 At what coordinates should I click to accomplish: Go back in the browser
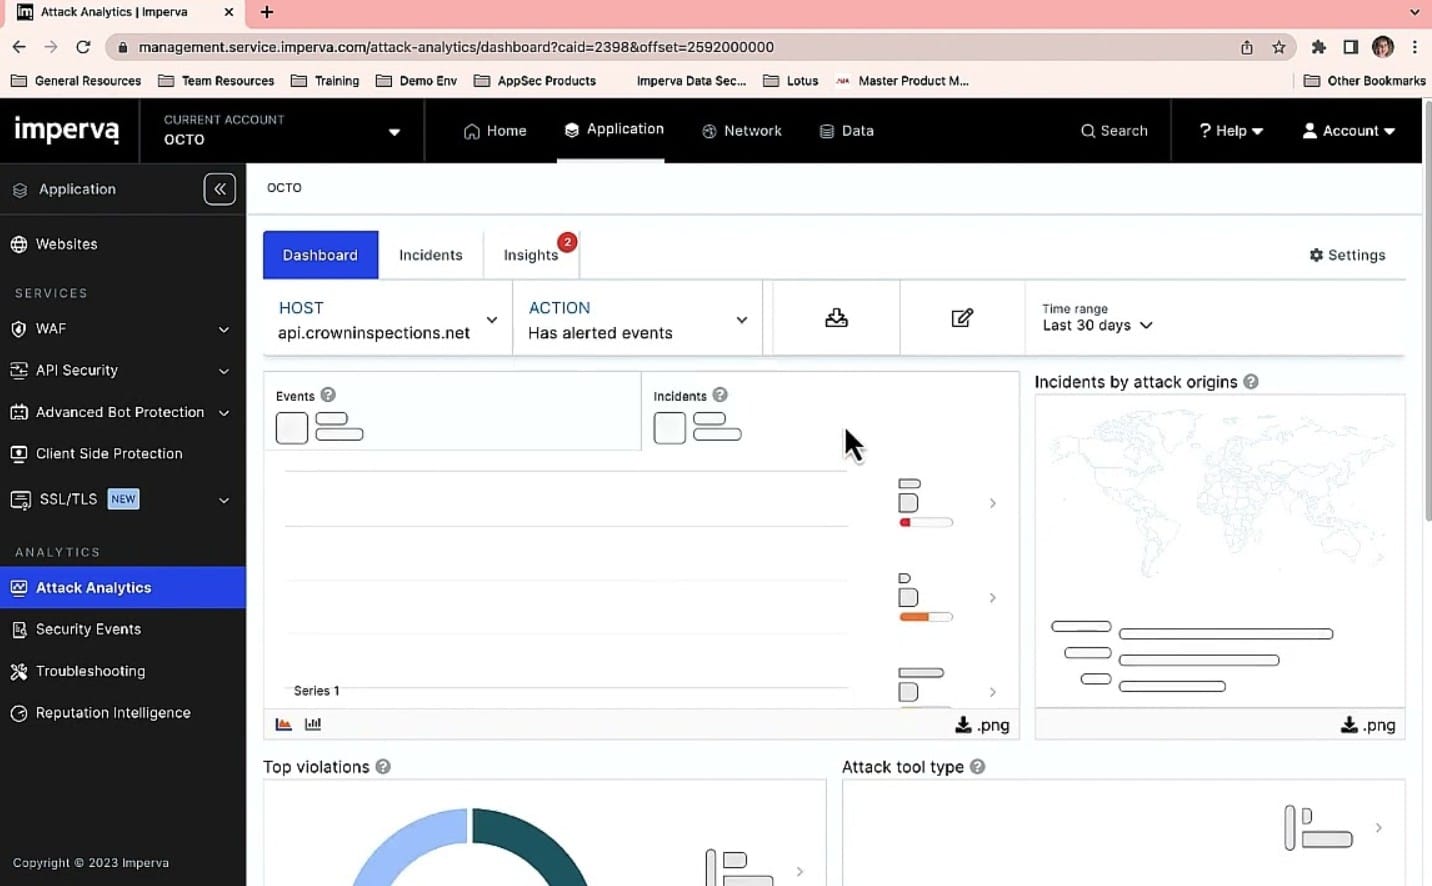19,47
